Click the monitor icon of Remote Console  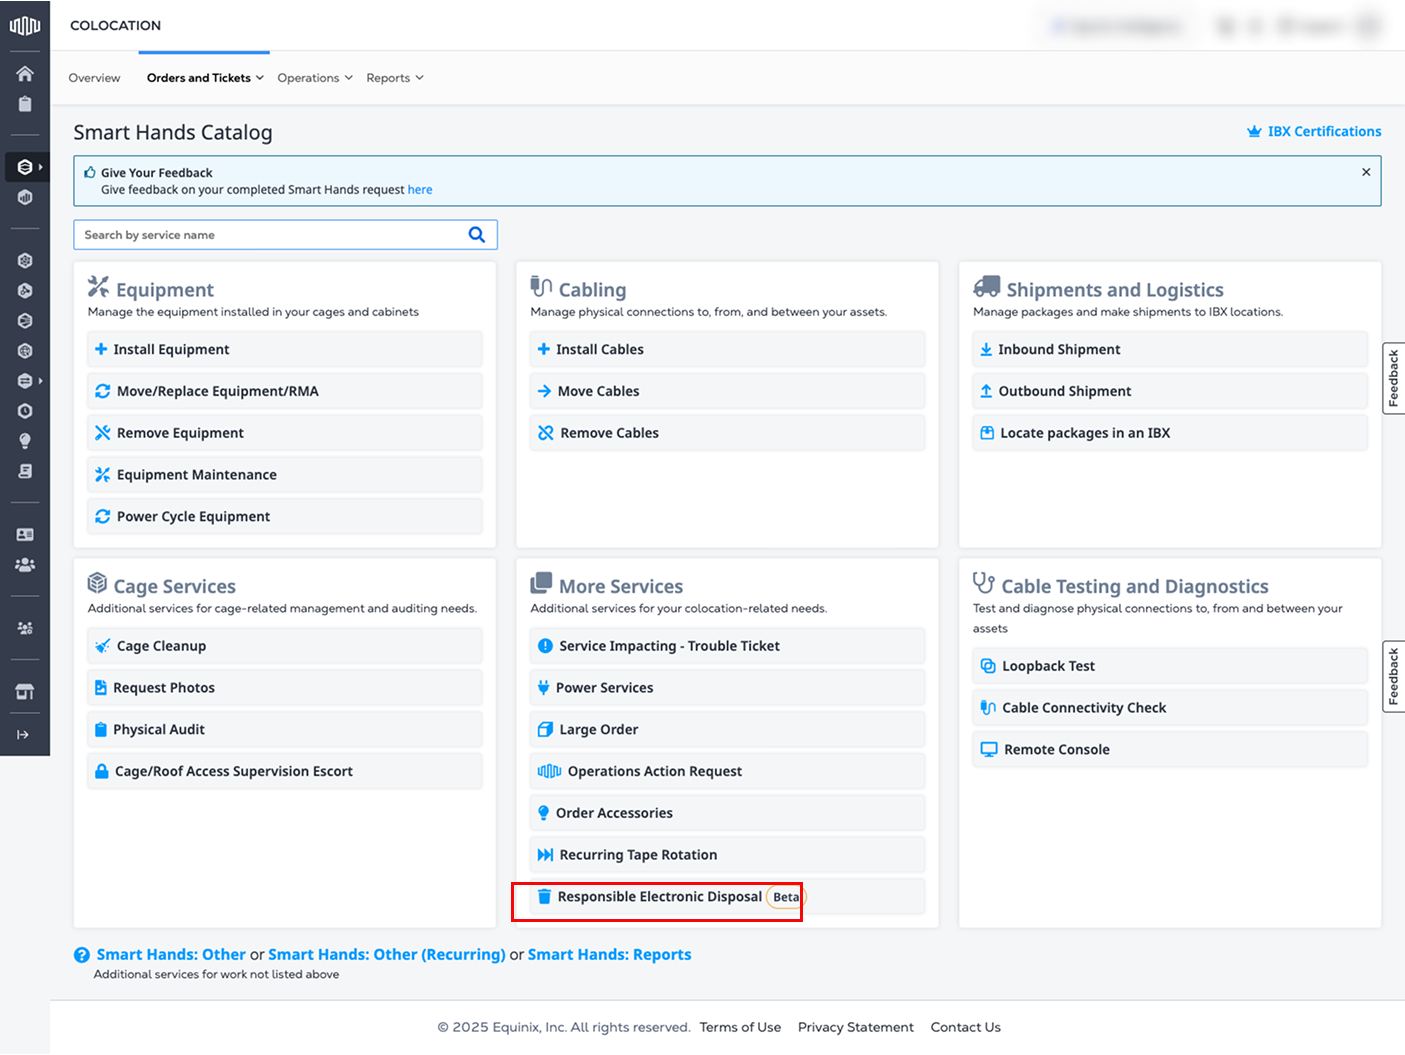click(989, 749)
